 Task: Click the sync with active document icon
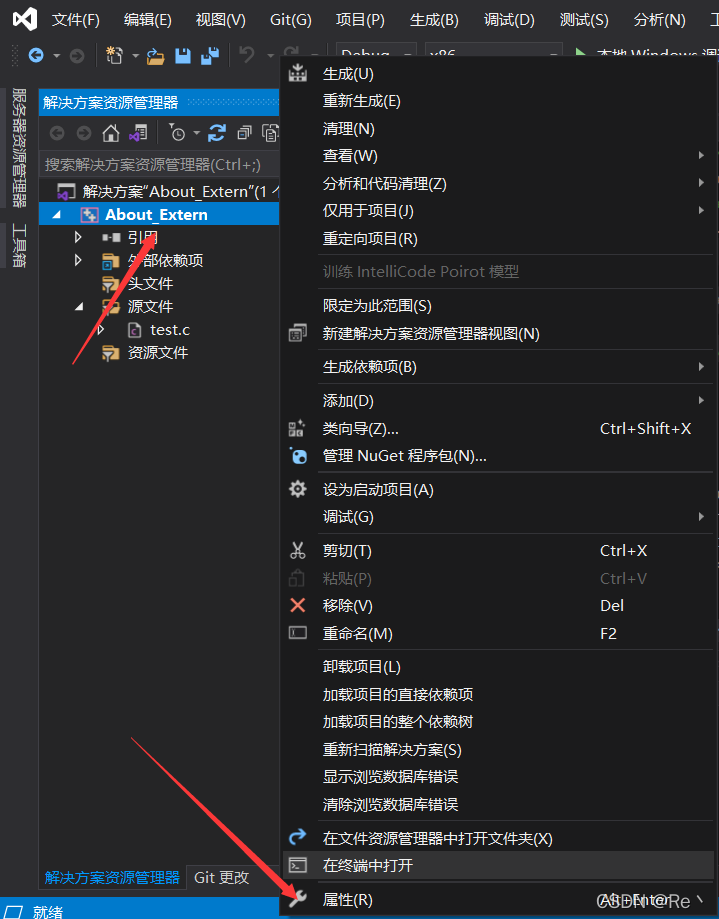pos(217,134)
